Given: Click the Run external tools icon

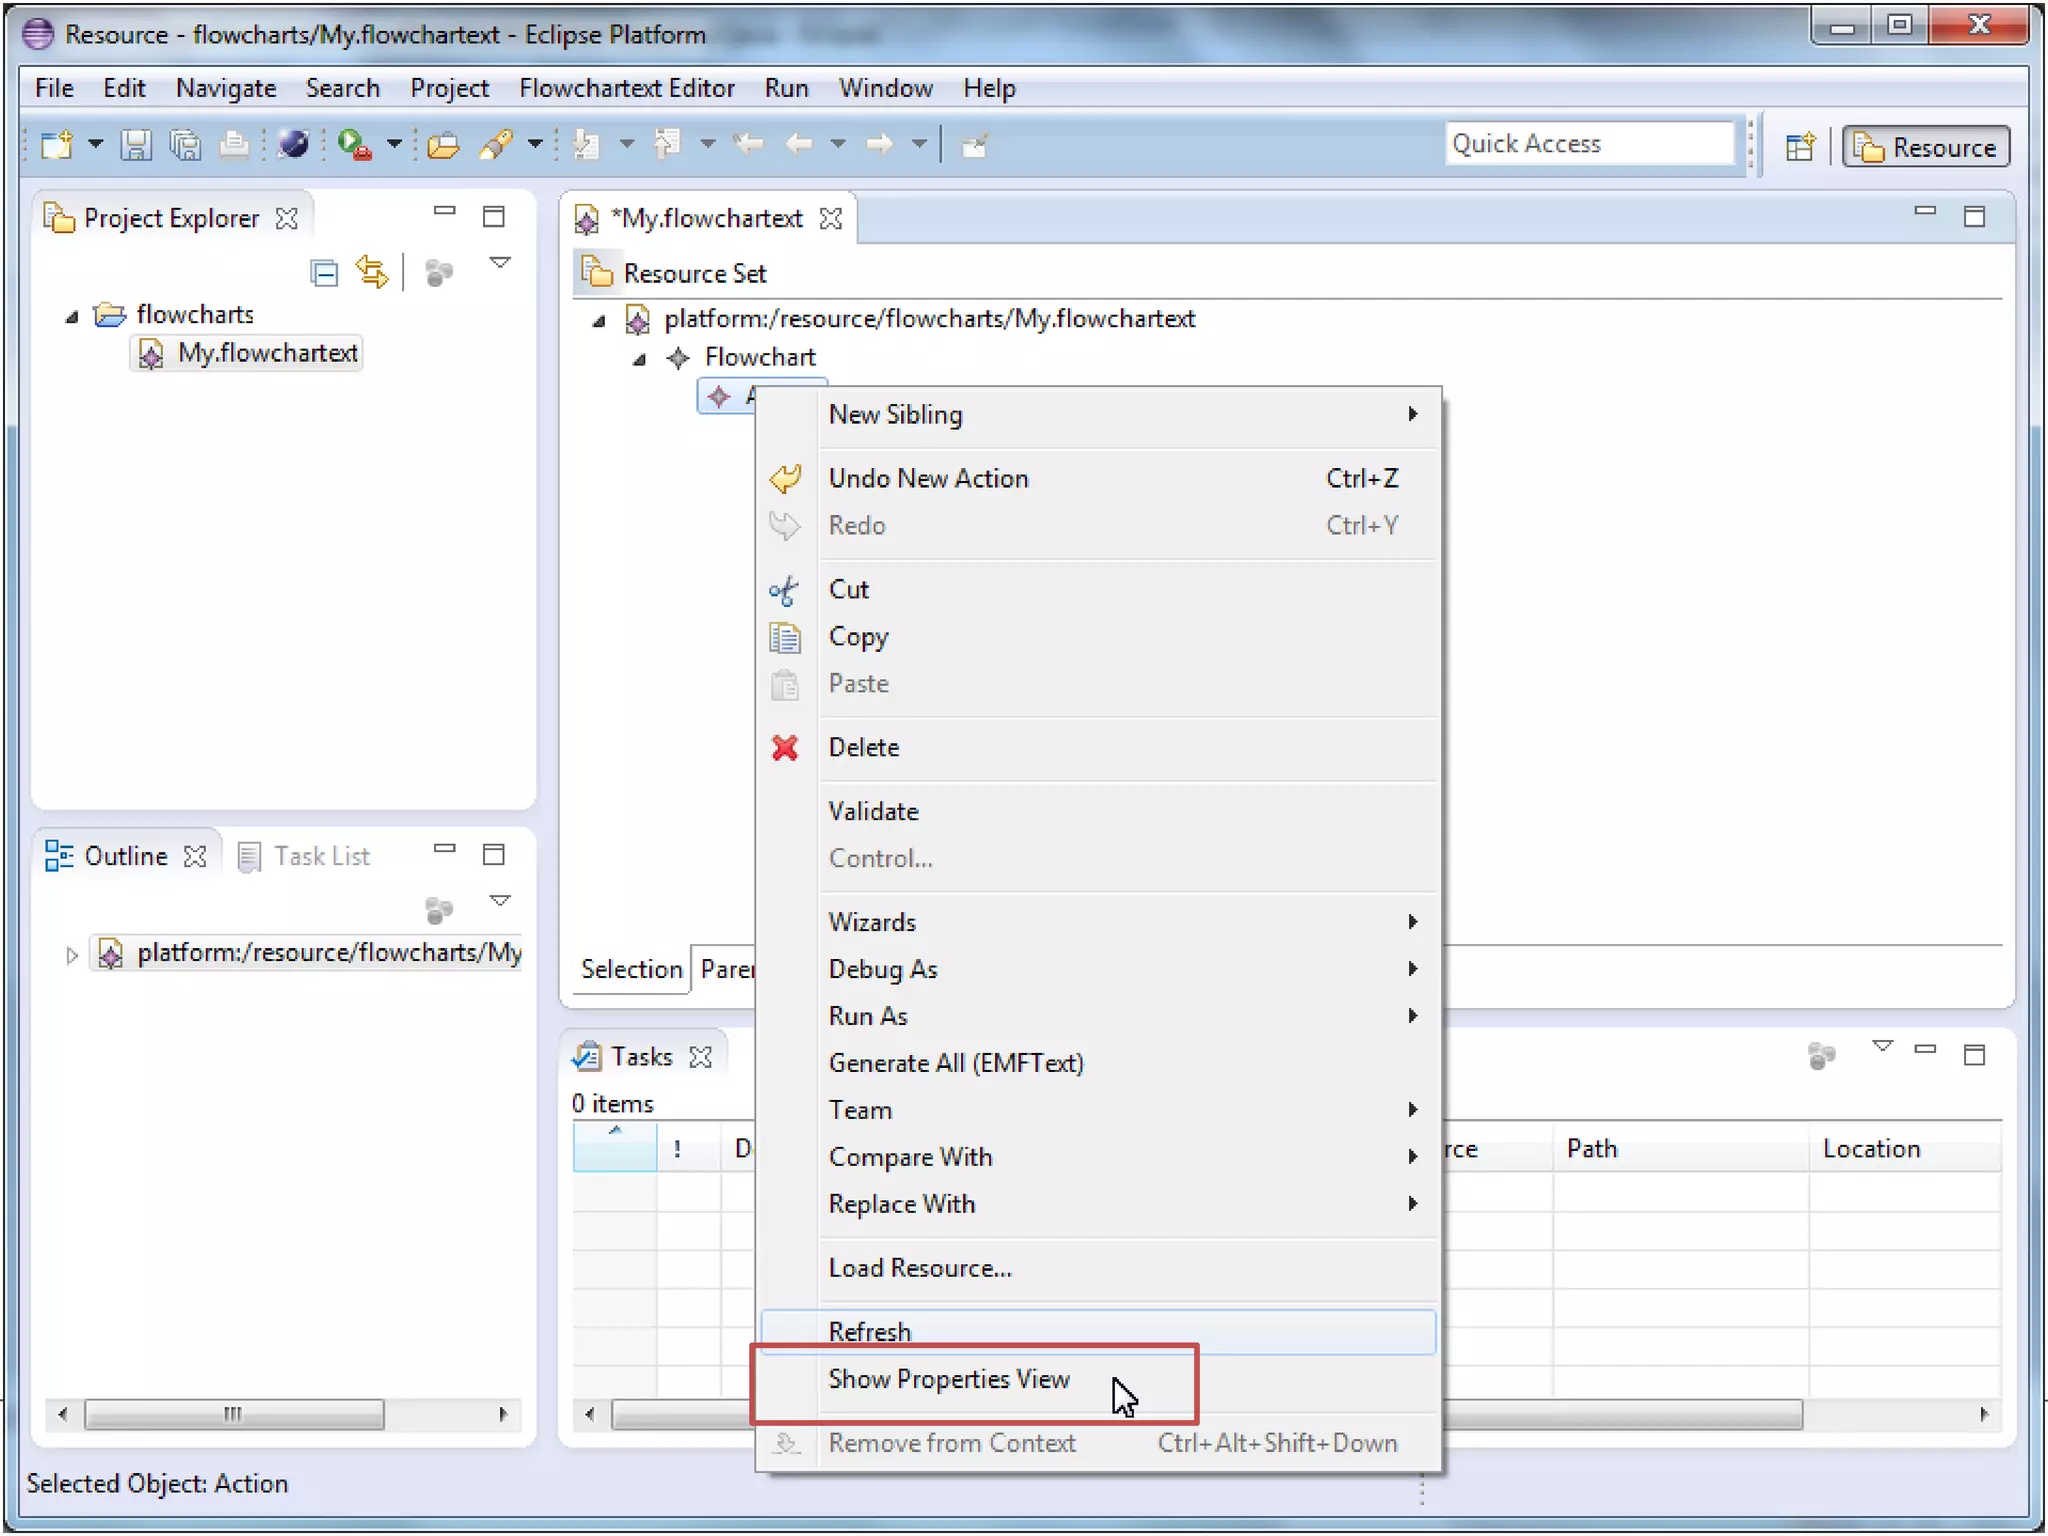Looking at the screenshot, I should click(x=355, y=145).
